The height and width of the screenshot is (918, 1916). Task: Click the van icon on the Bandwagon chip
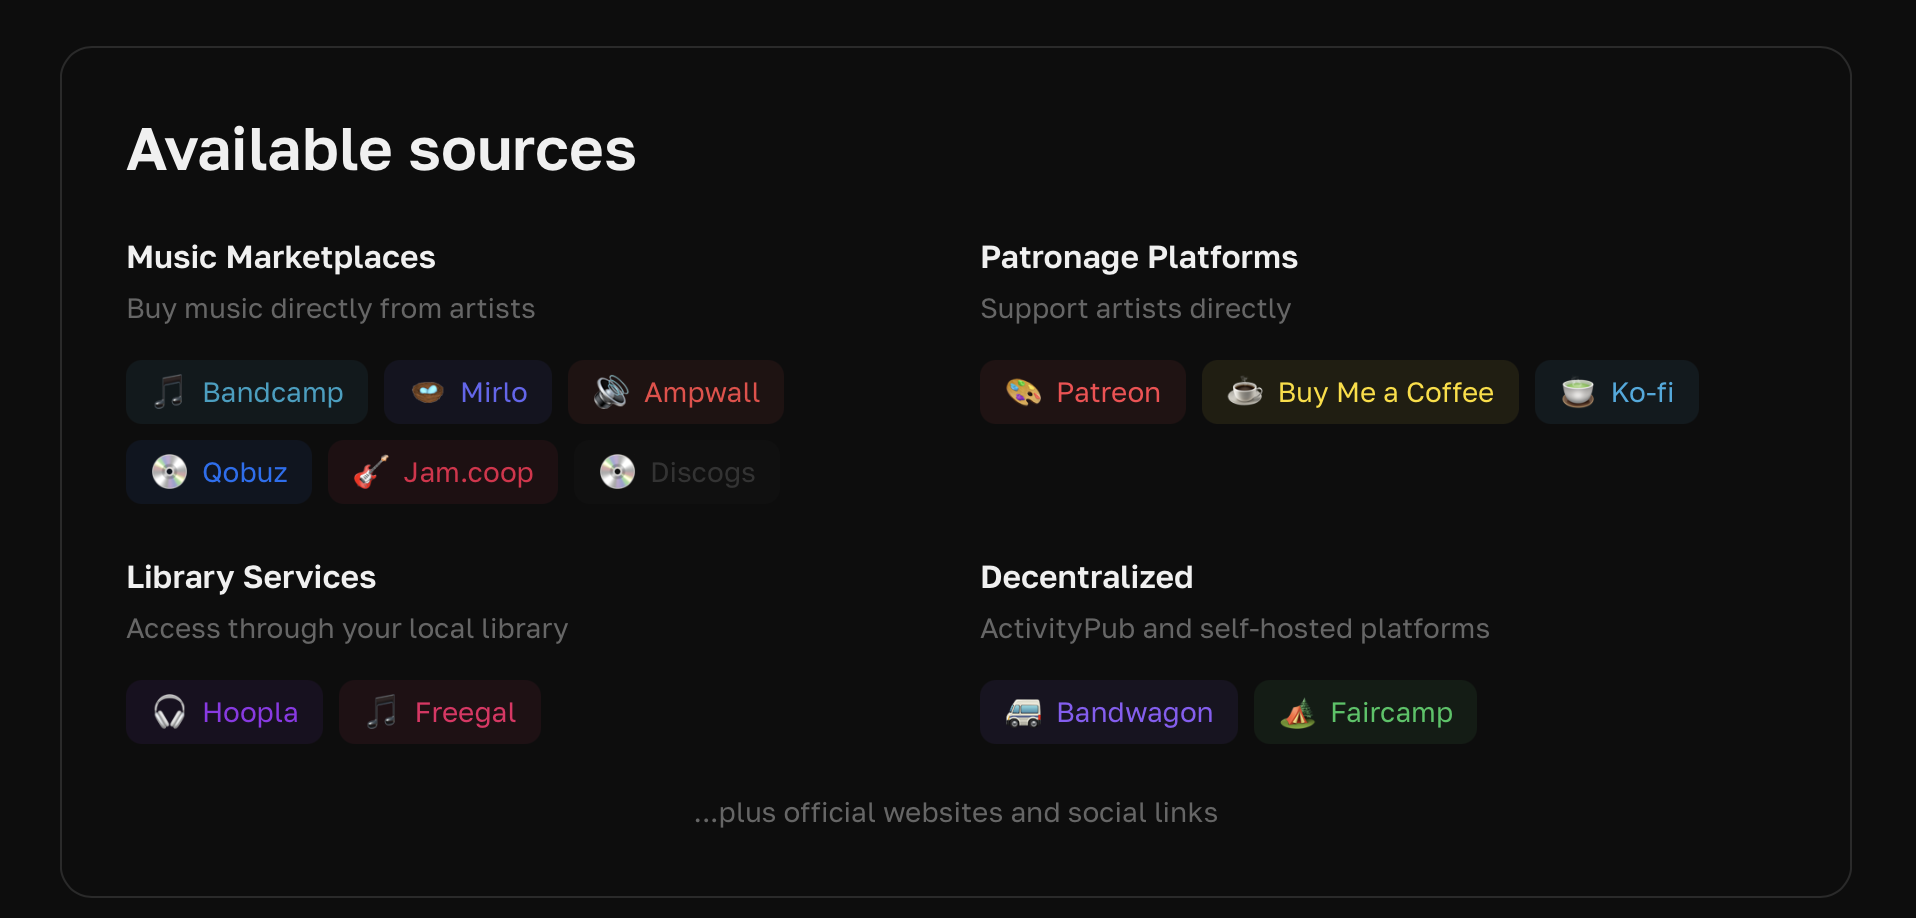click(x=1022, y=712)
